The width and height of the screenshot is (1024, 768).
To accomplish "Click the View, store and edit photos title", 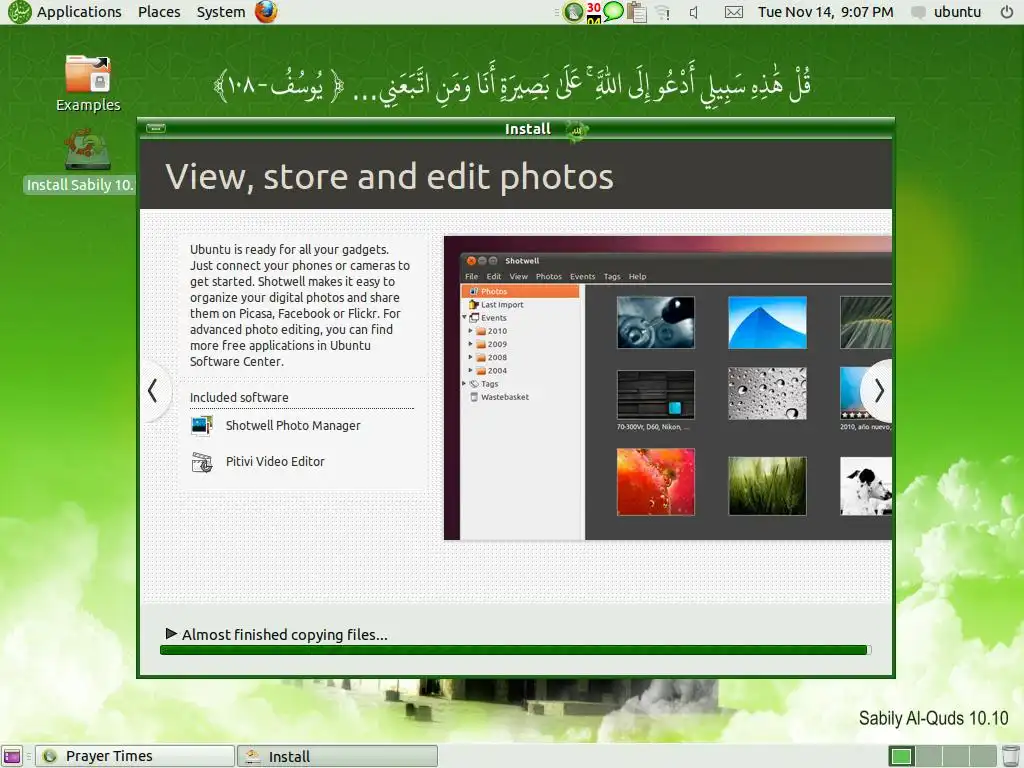I will (x=389, y=177).
